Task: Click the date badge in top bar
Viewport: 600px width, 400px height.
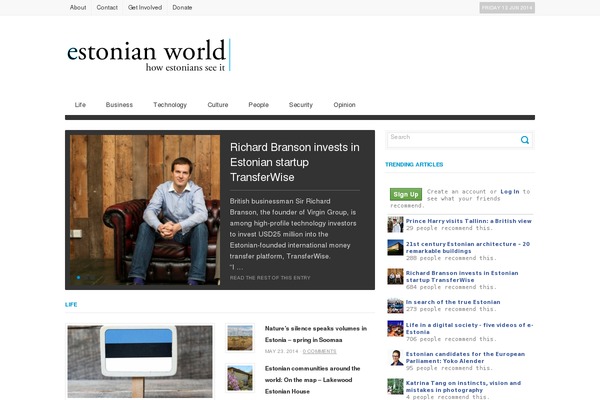Action: click(x=507, y=8)
